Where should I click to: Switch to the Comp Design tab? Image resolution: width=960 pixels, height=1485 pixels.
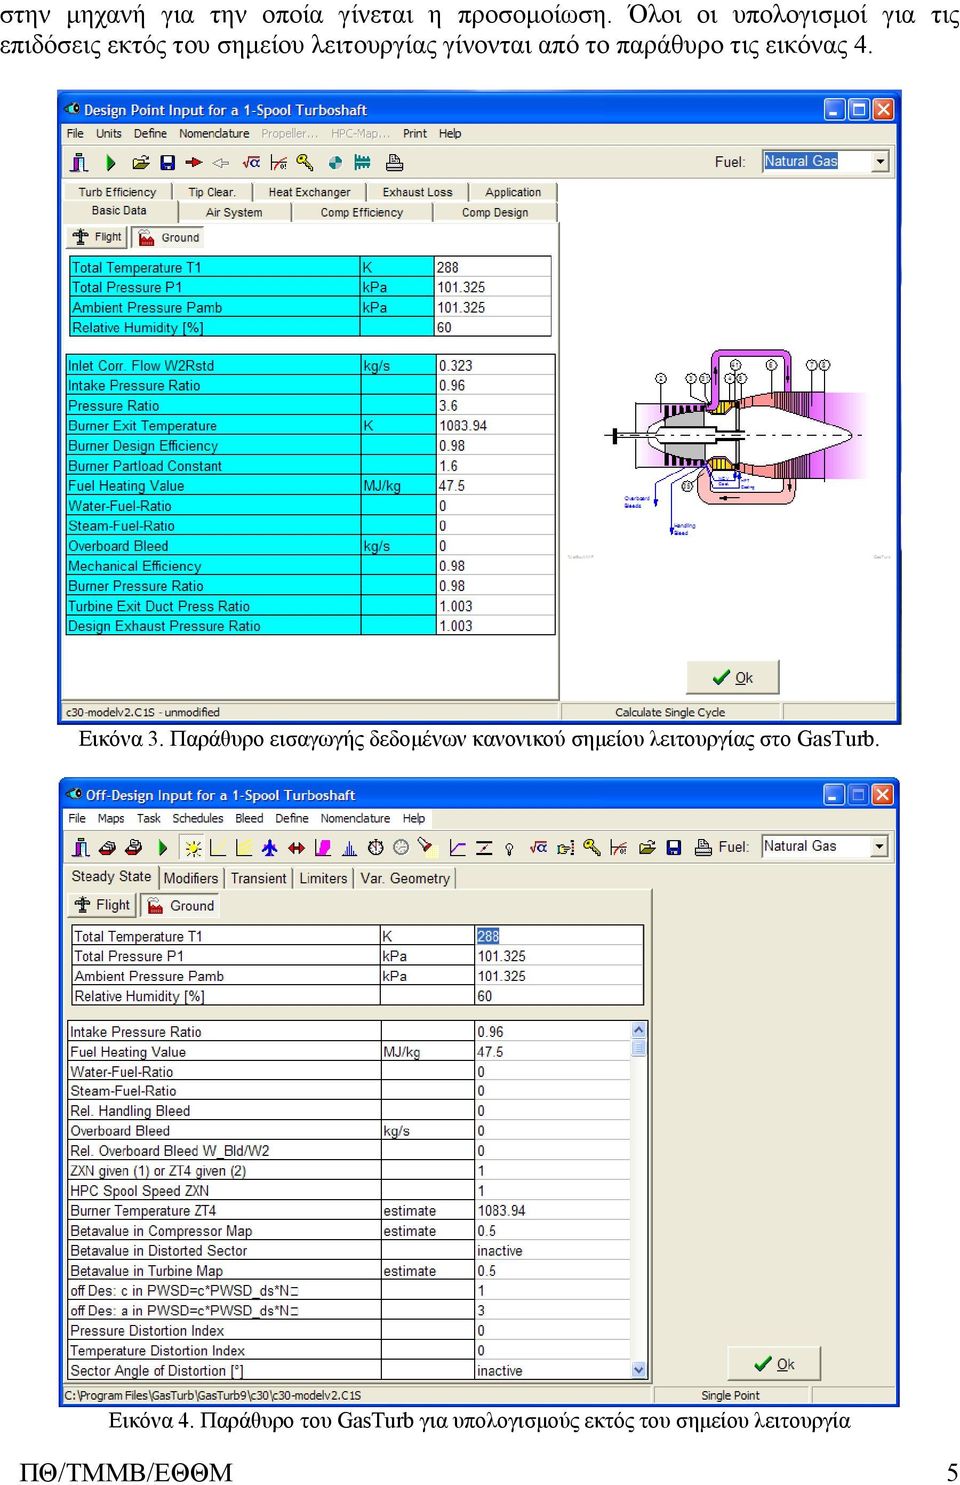(x=494, y=212)
